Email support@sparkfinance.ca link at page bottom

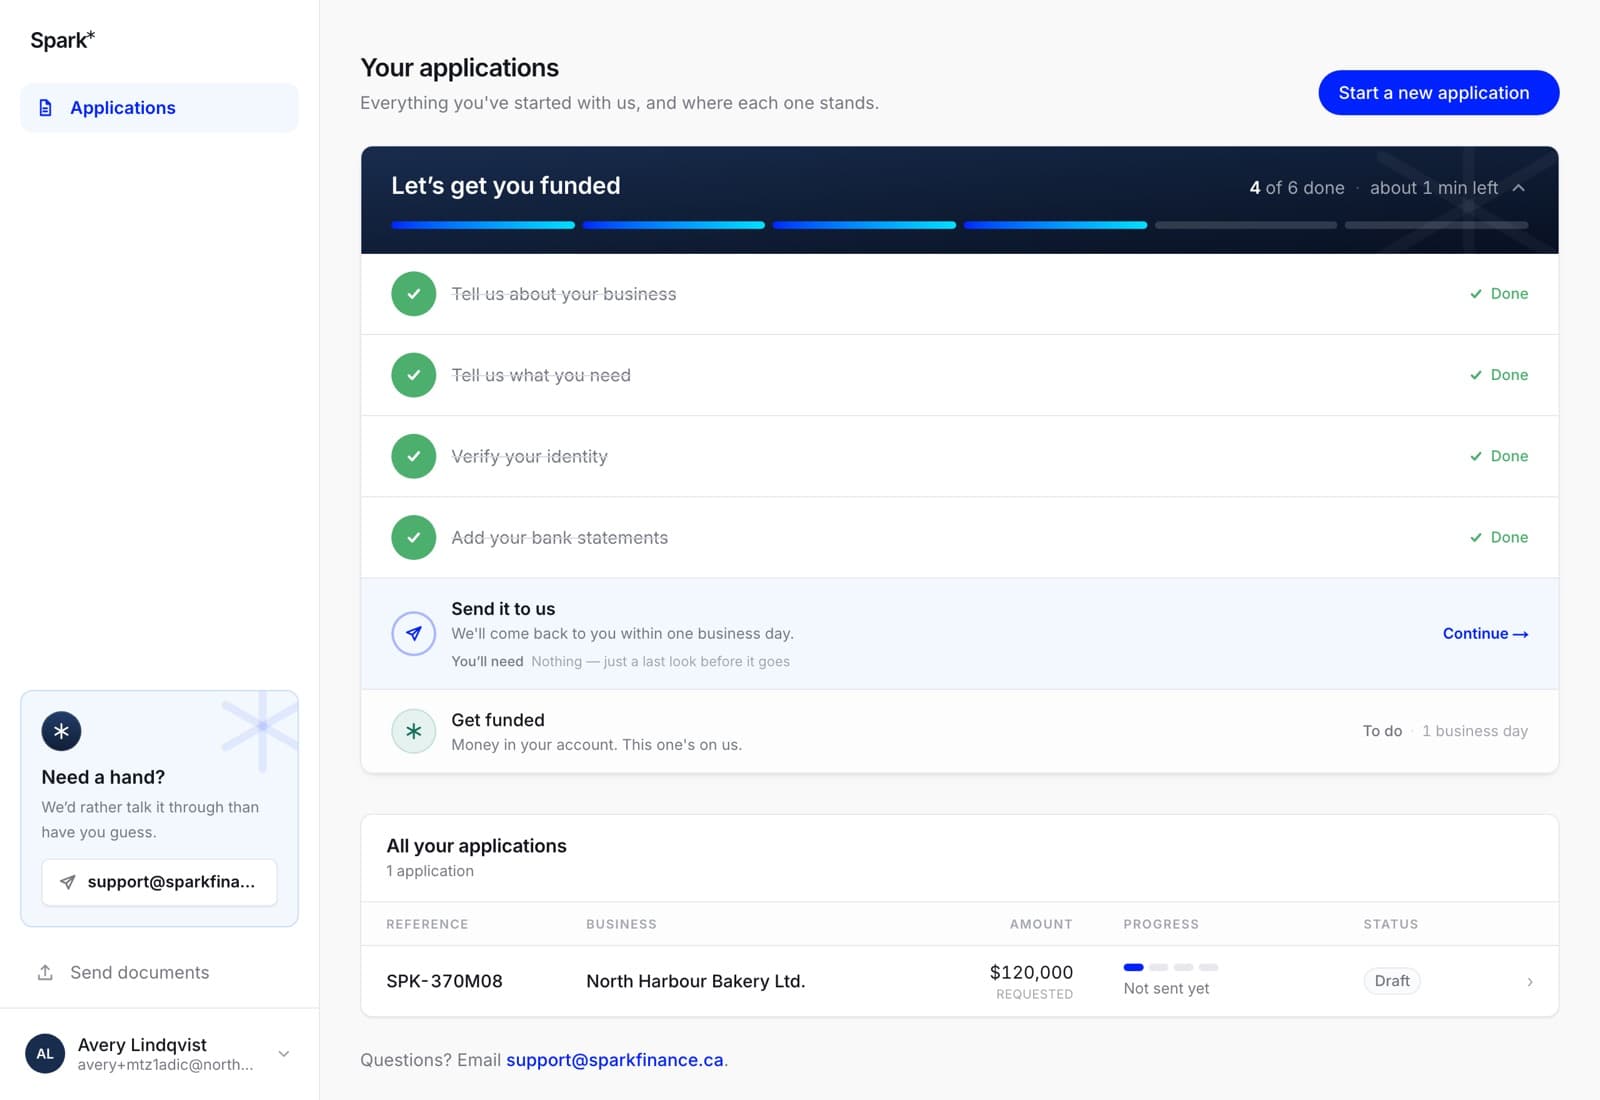[x=614, y=1060]
